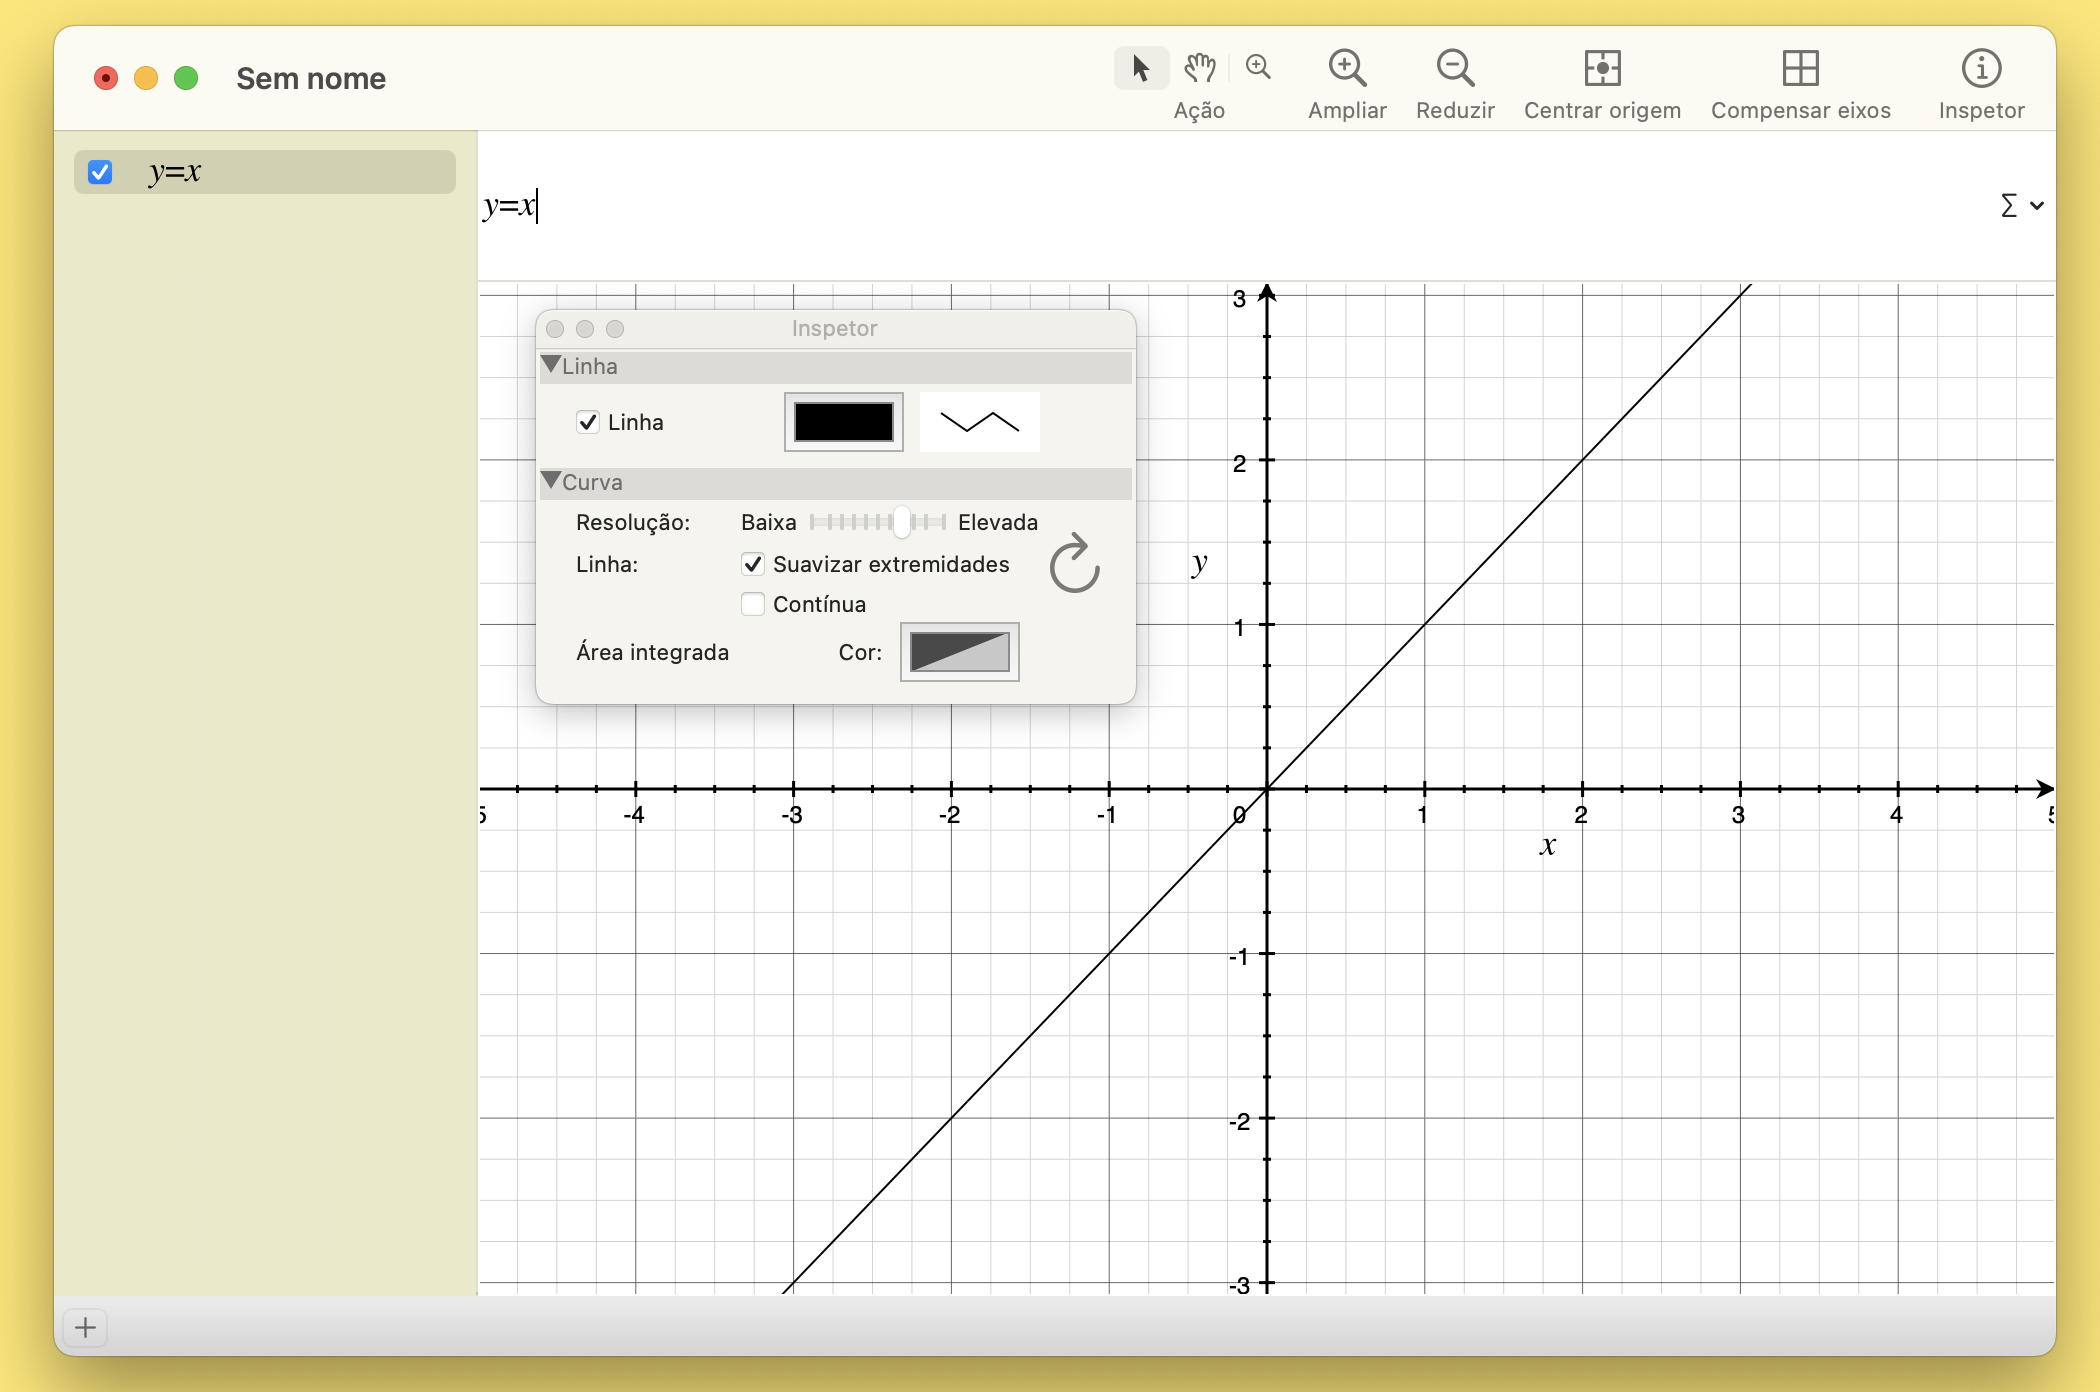Viewport: 2100px width, 1392px height.
Task: Enable the Contínua checkbox
Action: pyautogui.click(x=753, y=604)
